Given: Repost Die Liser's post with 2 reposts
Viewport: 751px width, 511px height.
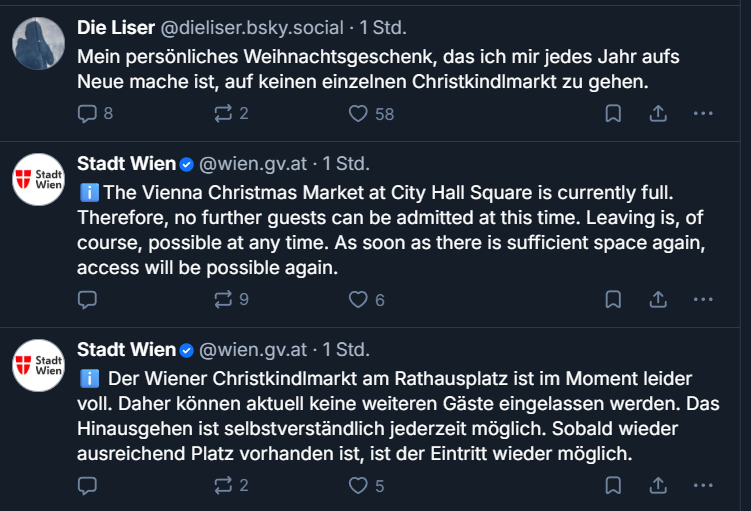Looking at the screenshot, I should click(223, 114).
